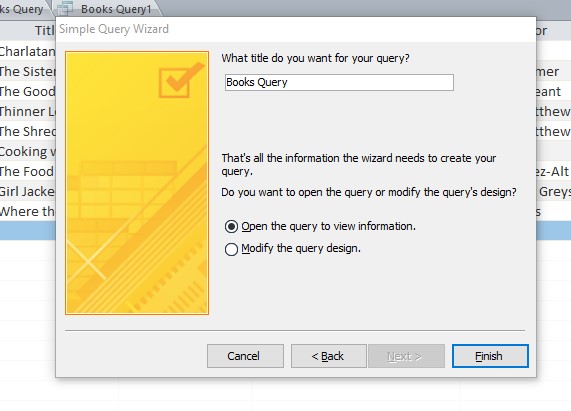Select The Sister row behind the dialog
Image resolution: width=571 pixels, height=411 pixels.
pos(28,71)
